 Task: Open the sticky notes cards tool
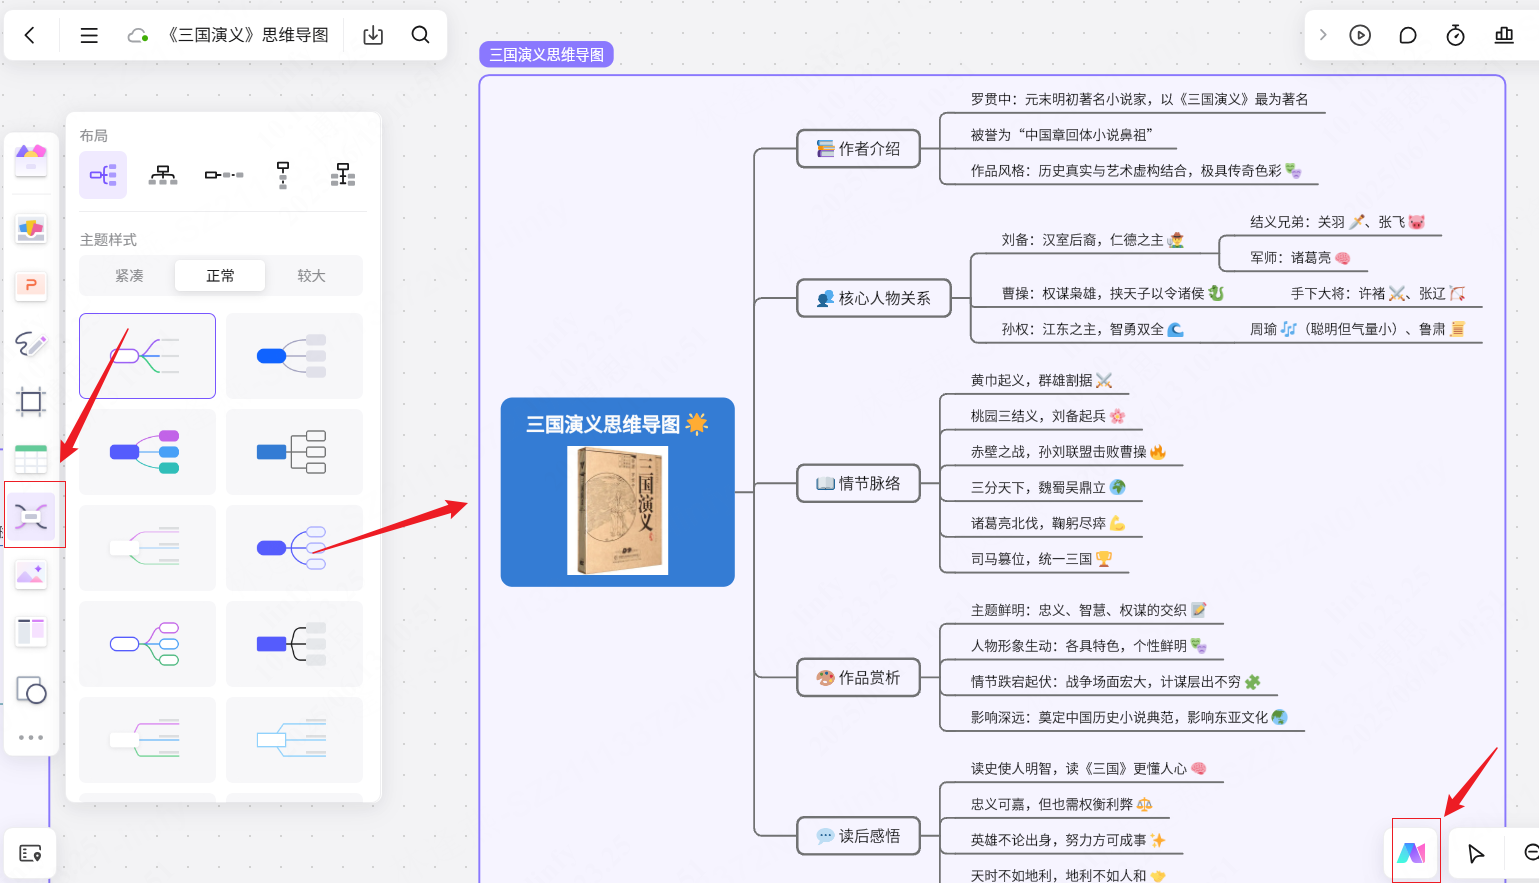point(31,229)
